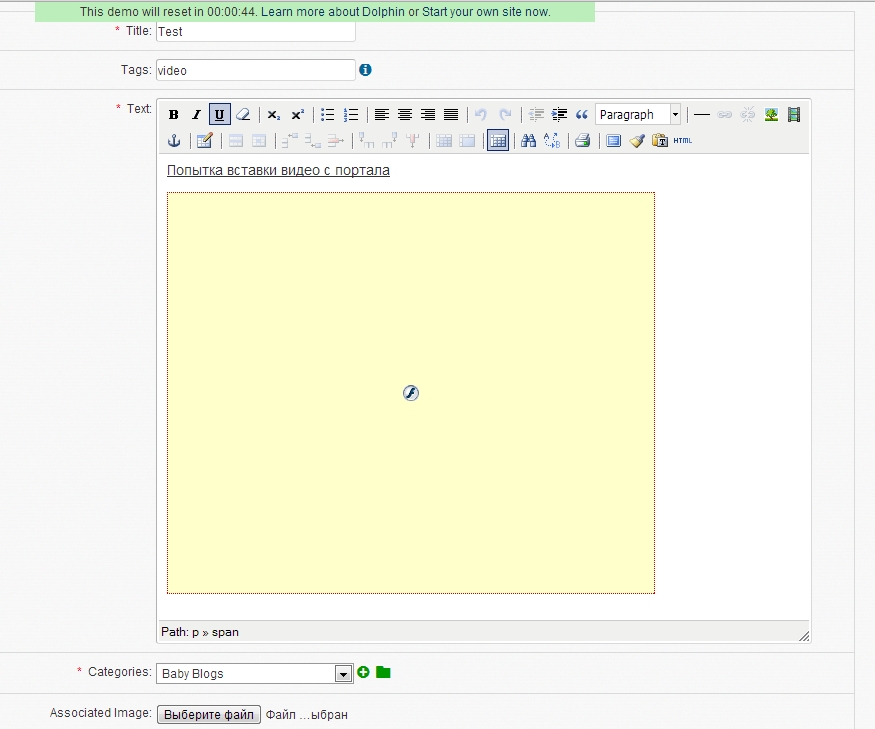
Task: Click the Title input field
Action: click(x=255, y=31)
